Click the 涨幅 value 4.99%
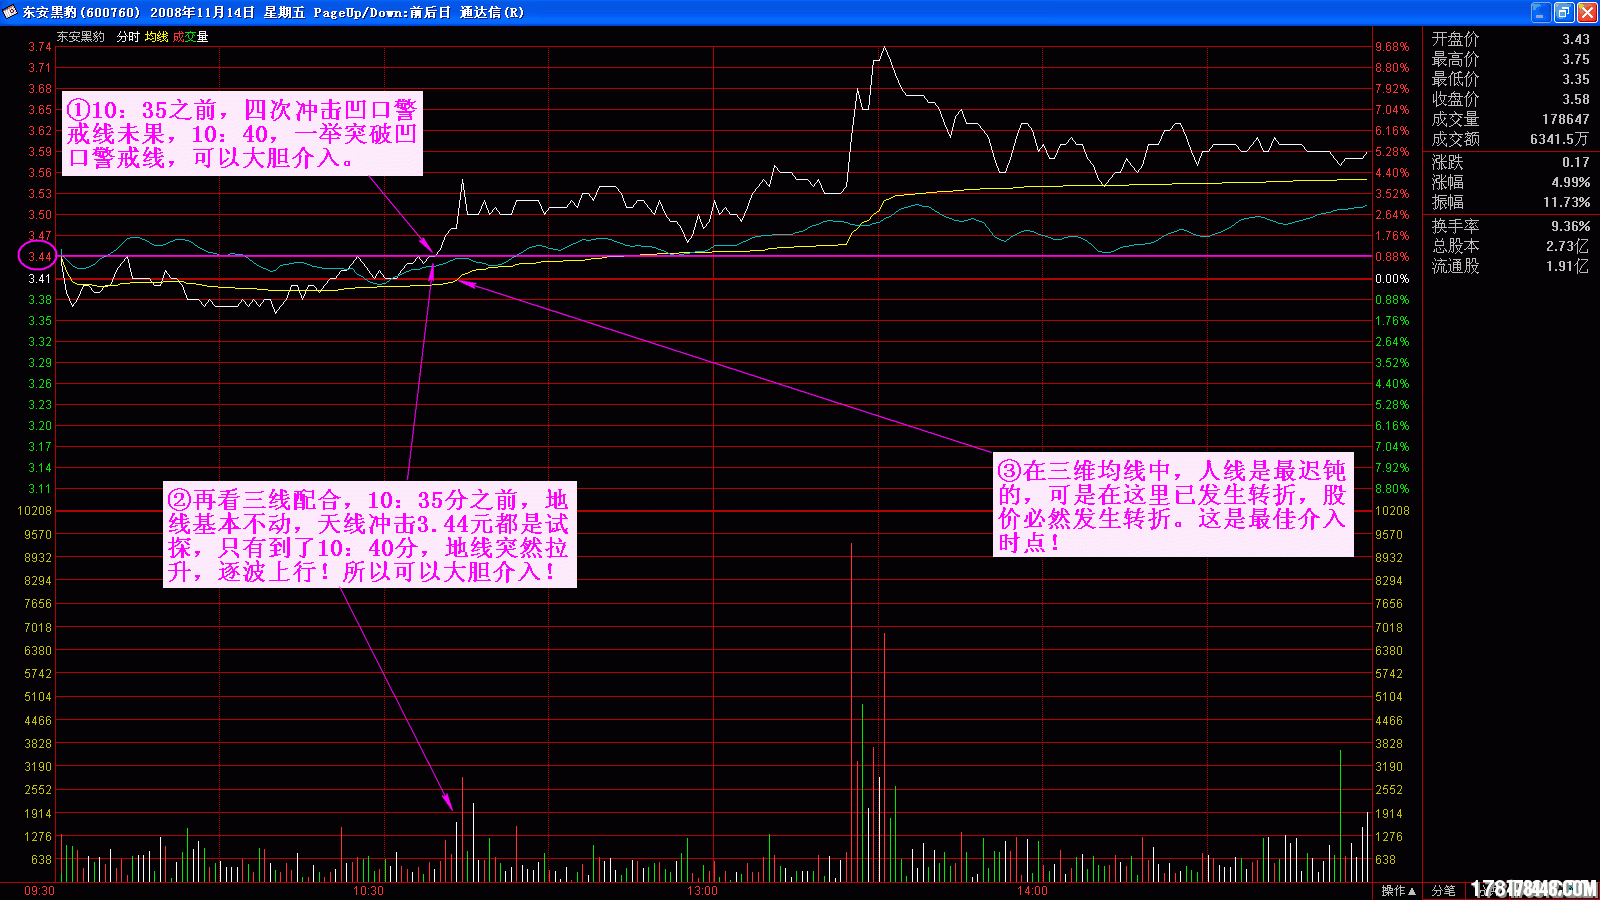Viewport: 1600px width, 900px height. 1571,182
